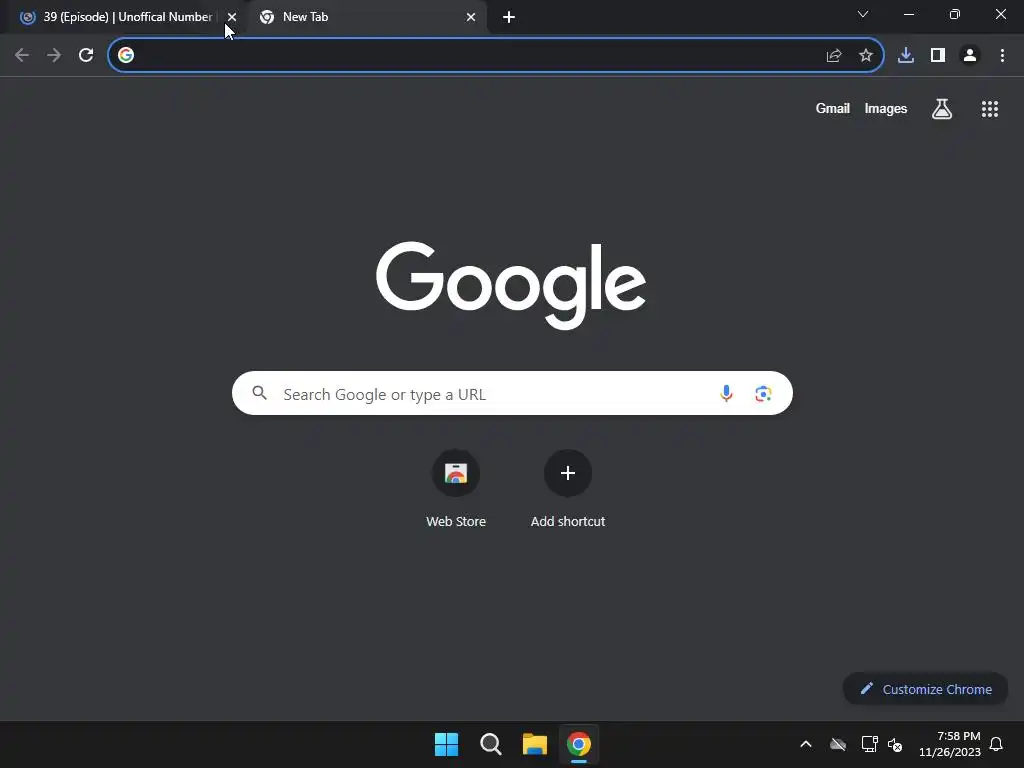Click the Chrome taskbar icon
The width and height of the screenshot is (1024, 768).
(579, 744)
